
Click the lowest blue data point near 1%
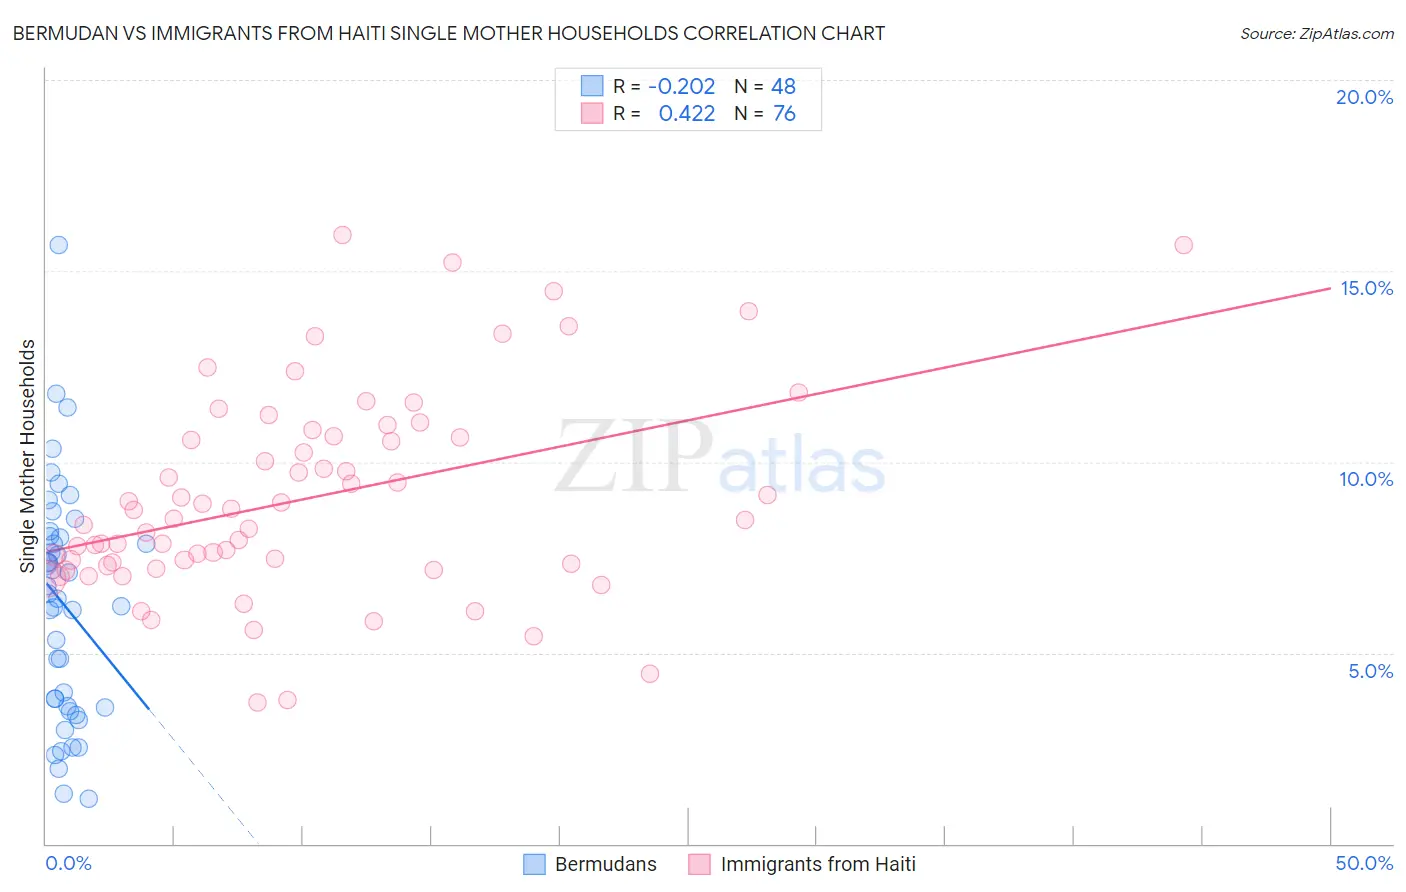[89, 798]
